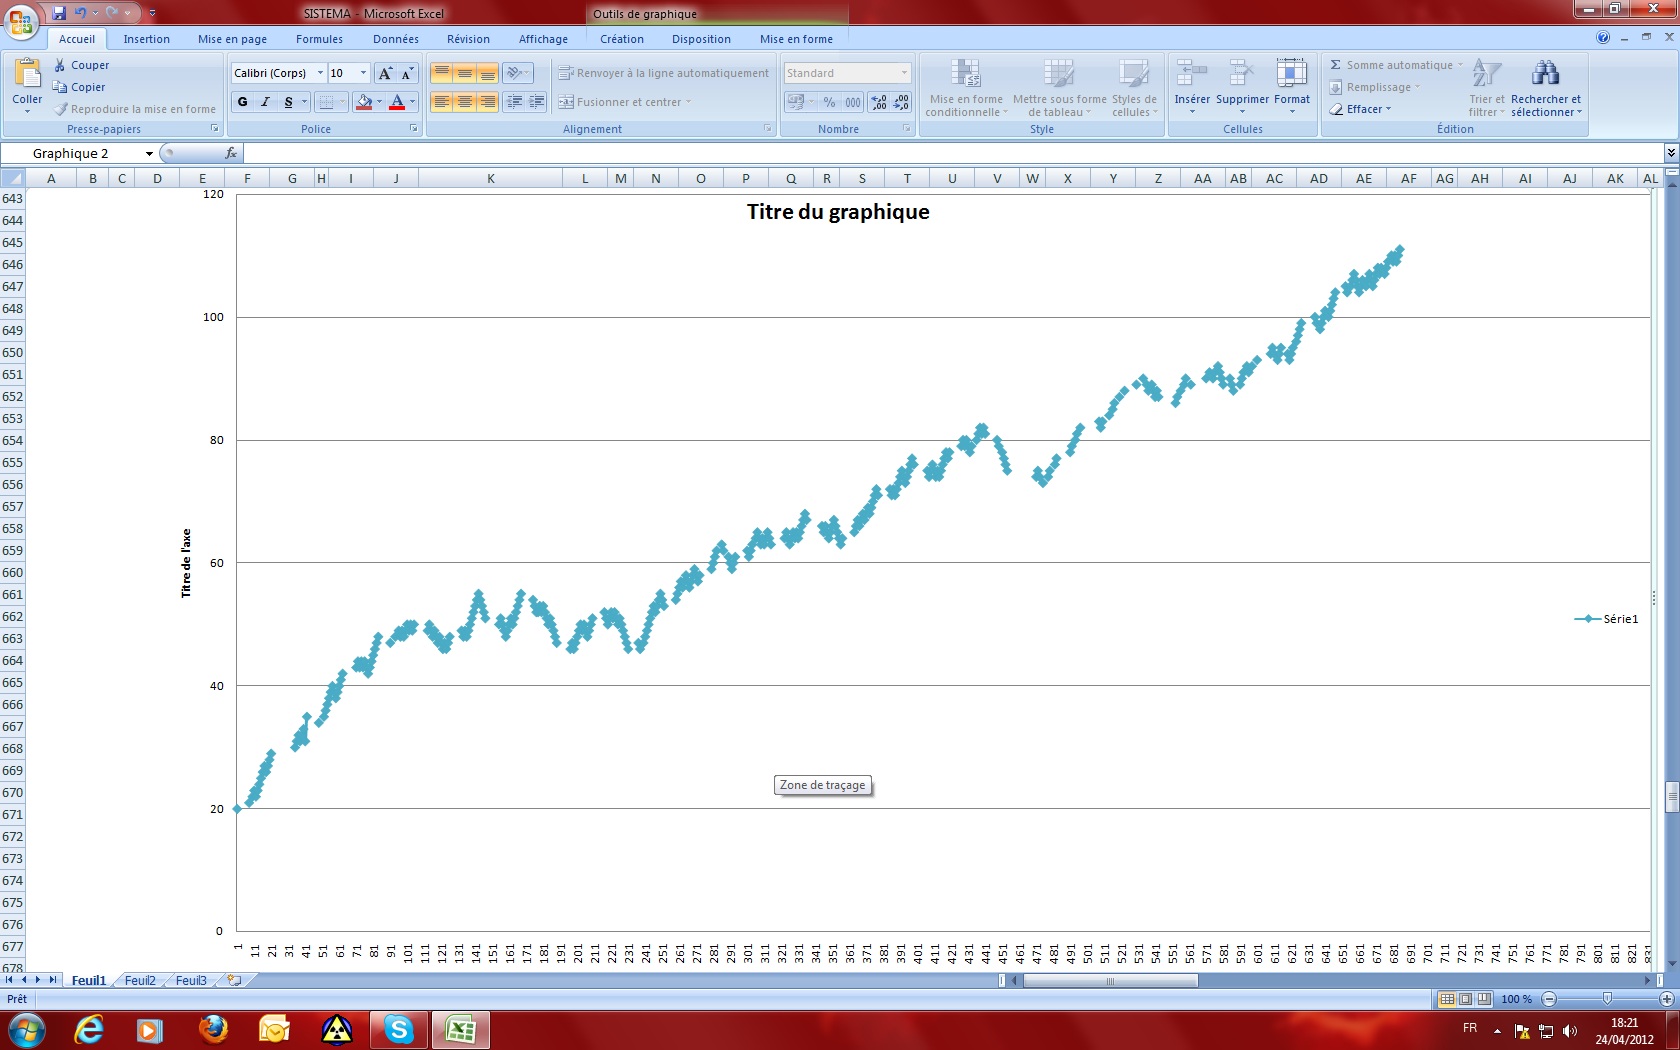The width and height of the screenshot is (1680, 1050).
Task: Click the chart title 'Titre du graphique'
Action: 838,212
